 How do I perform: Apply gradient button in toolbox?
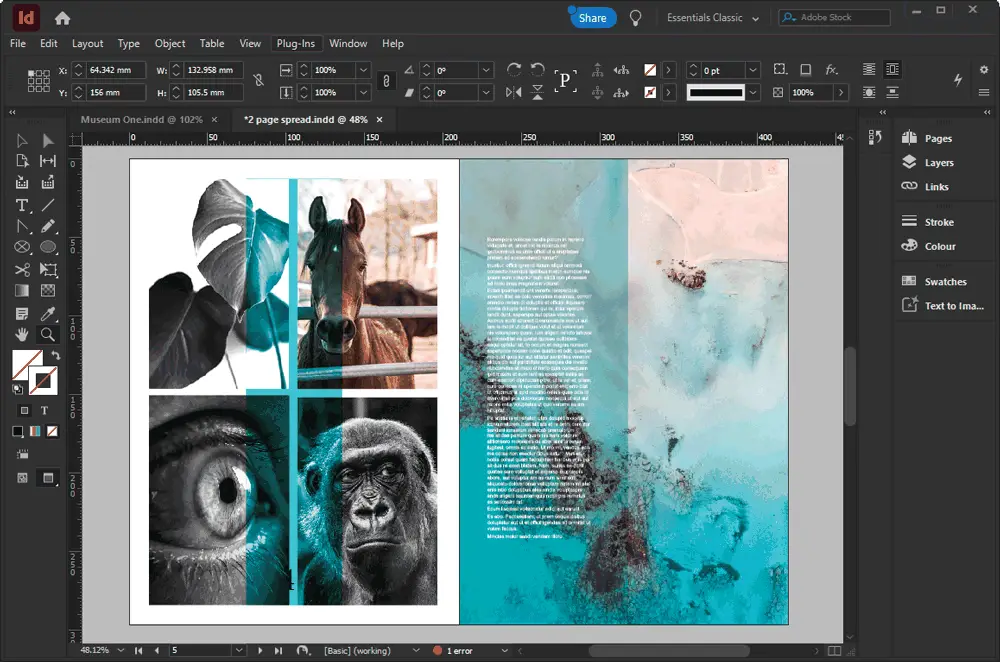(x=35, y=432)
